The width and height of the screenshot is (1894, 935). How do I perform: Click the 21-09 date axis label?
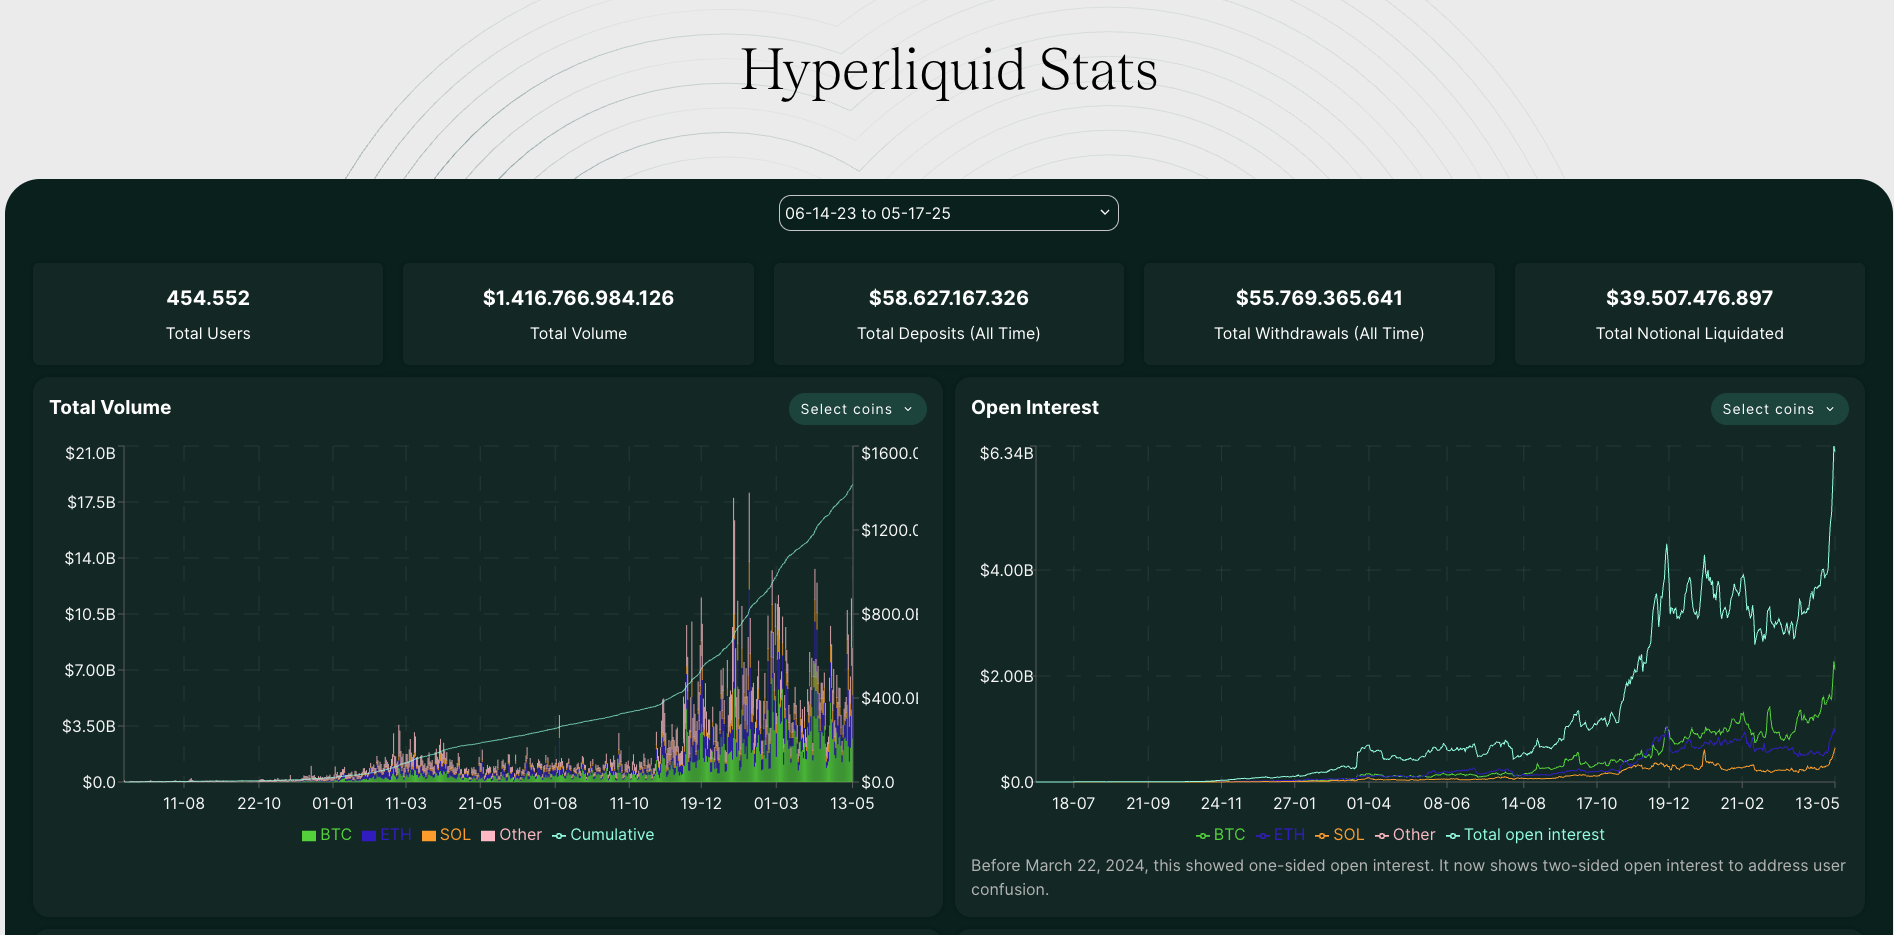click(x=1148, y=804)
